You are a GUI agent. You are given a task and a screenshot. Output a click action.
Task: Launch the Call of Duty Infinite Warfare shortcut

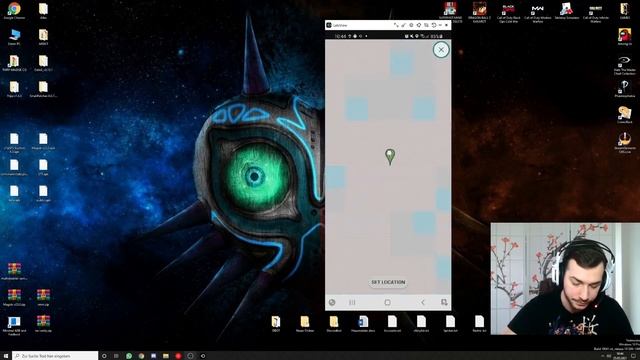tap(596, 12)
